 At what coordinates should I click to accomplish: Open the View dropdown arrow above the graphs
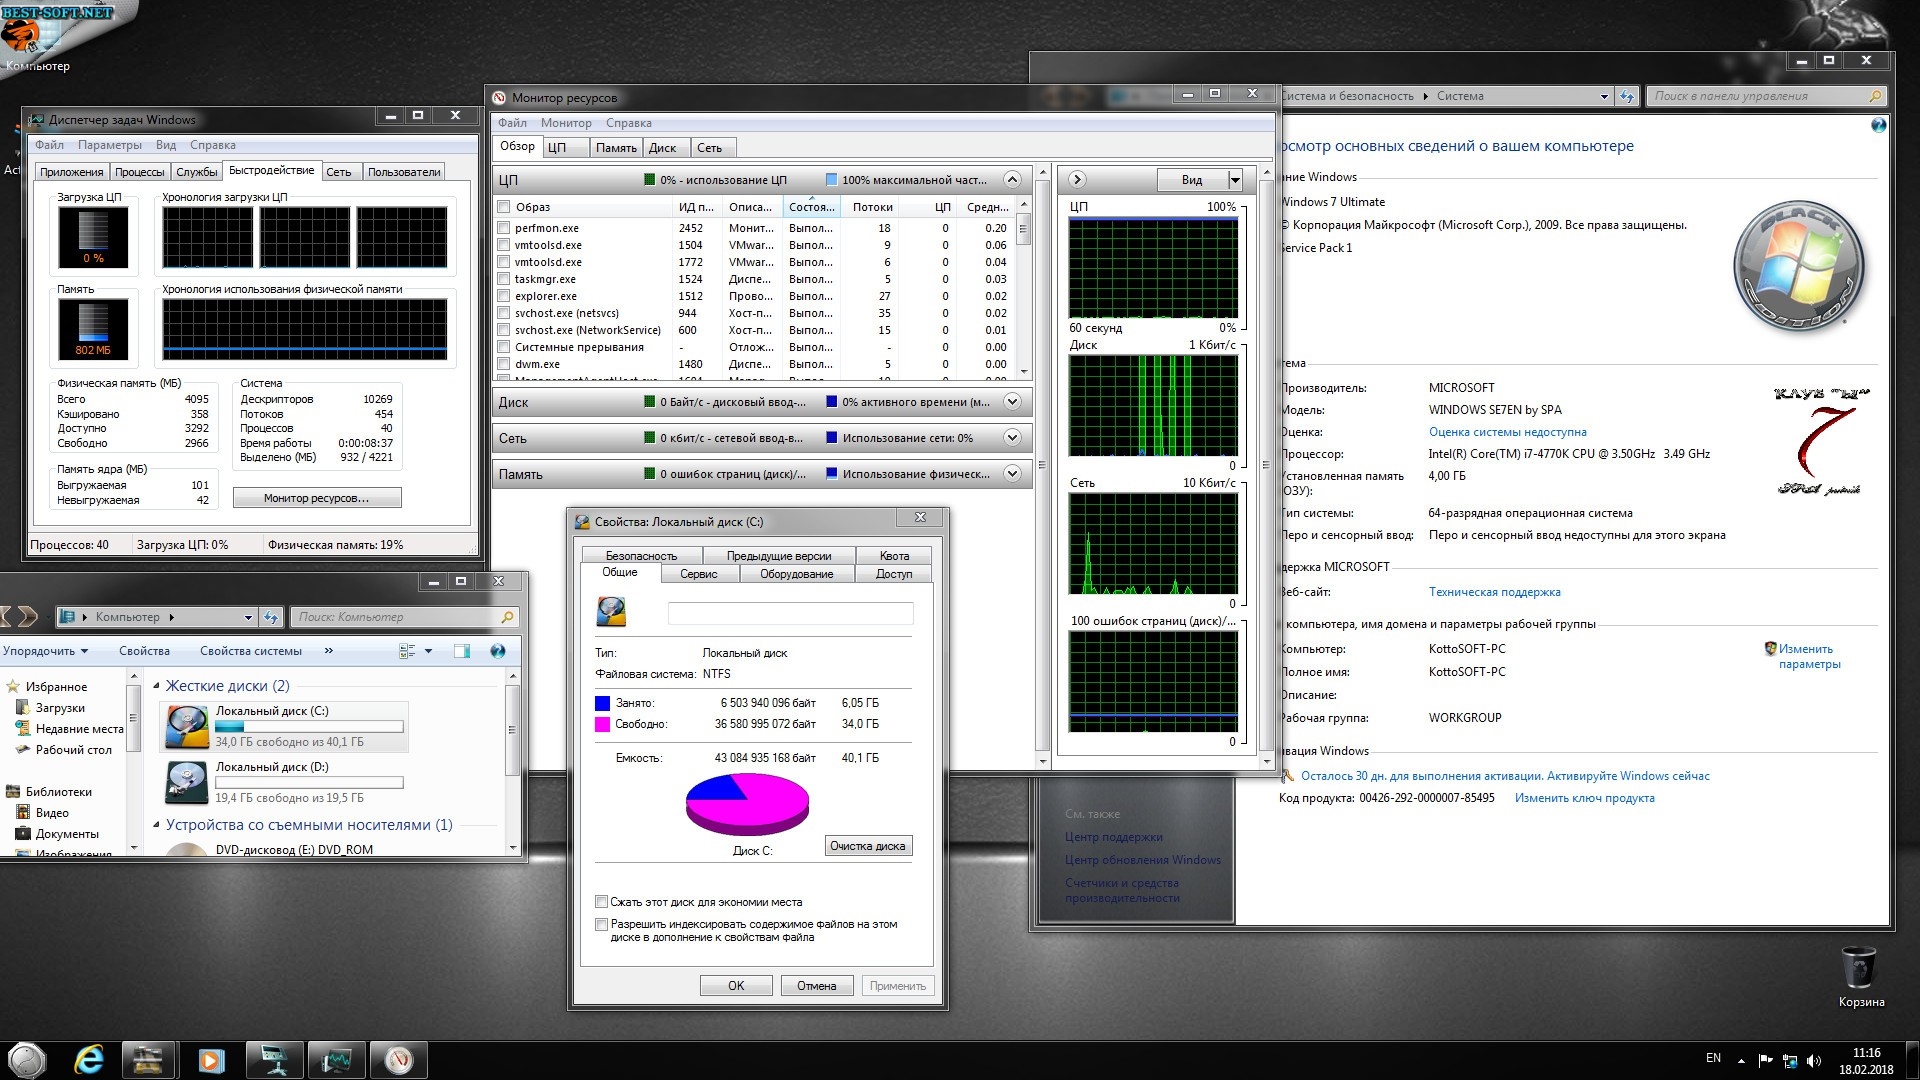pos(1235,180)
